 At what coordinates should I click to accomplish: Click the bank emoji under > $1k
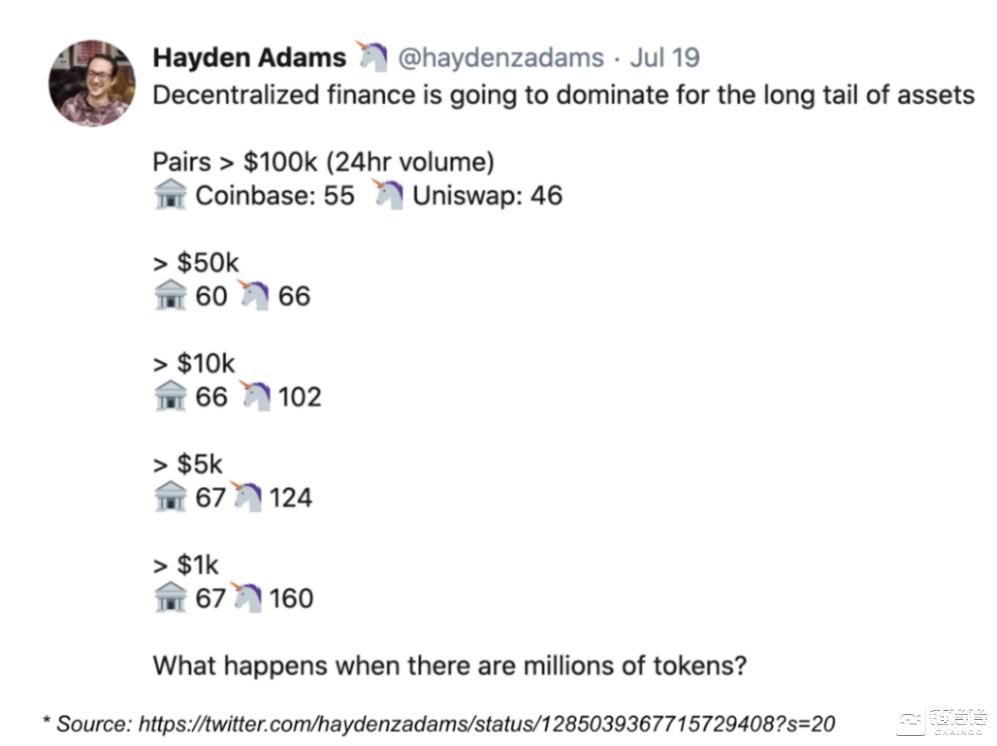(x=170, y=598)
